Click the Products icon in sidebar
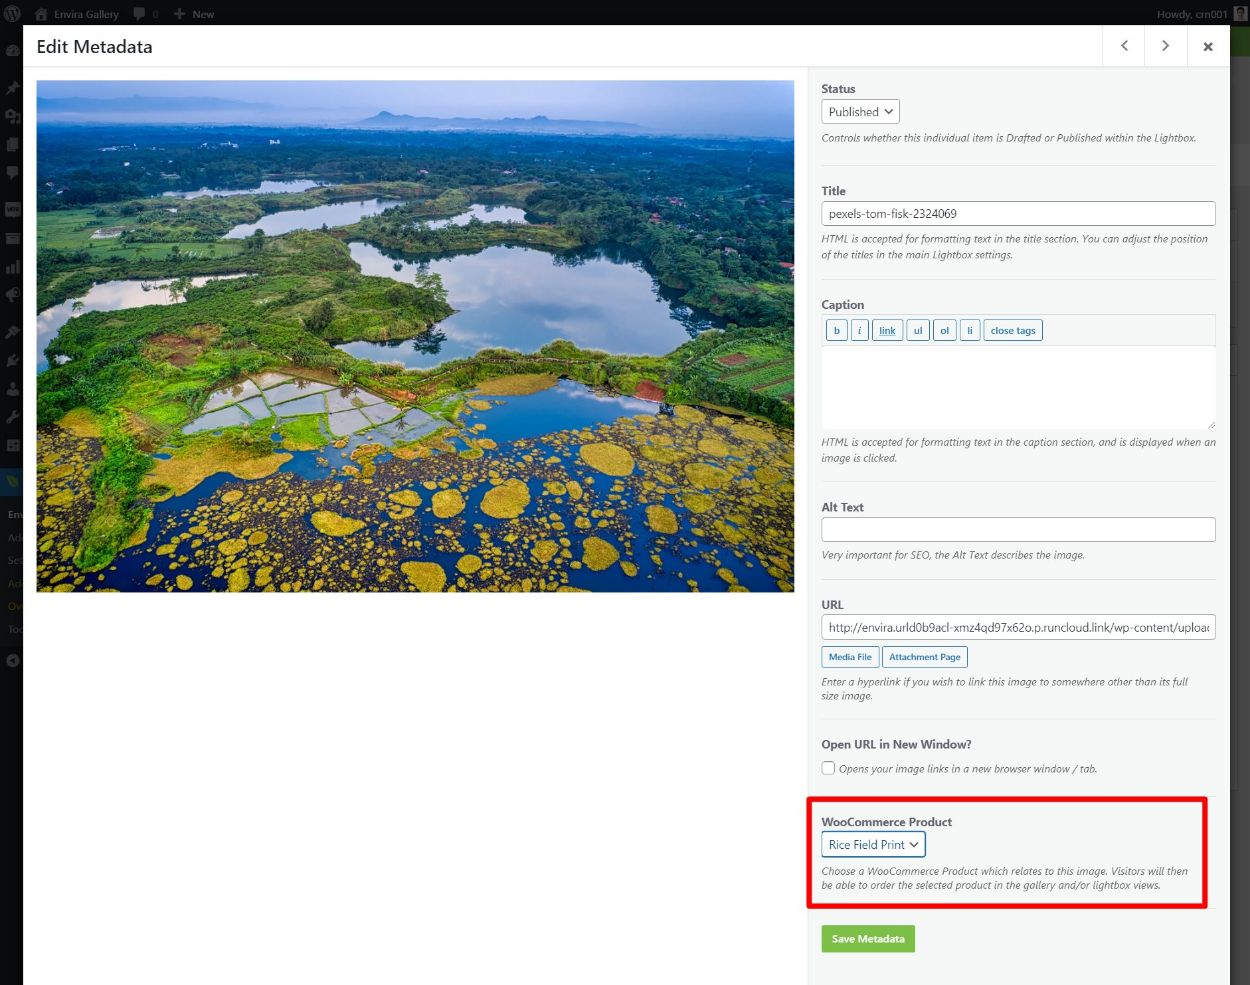This screenshot has width=1250, height=985. [12, 238]
